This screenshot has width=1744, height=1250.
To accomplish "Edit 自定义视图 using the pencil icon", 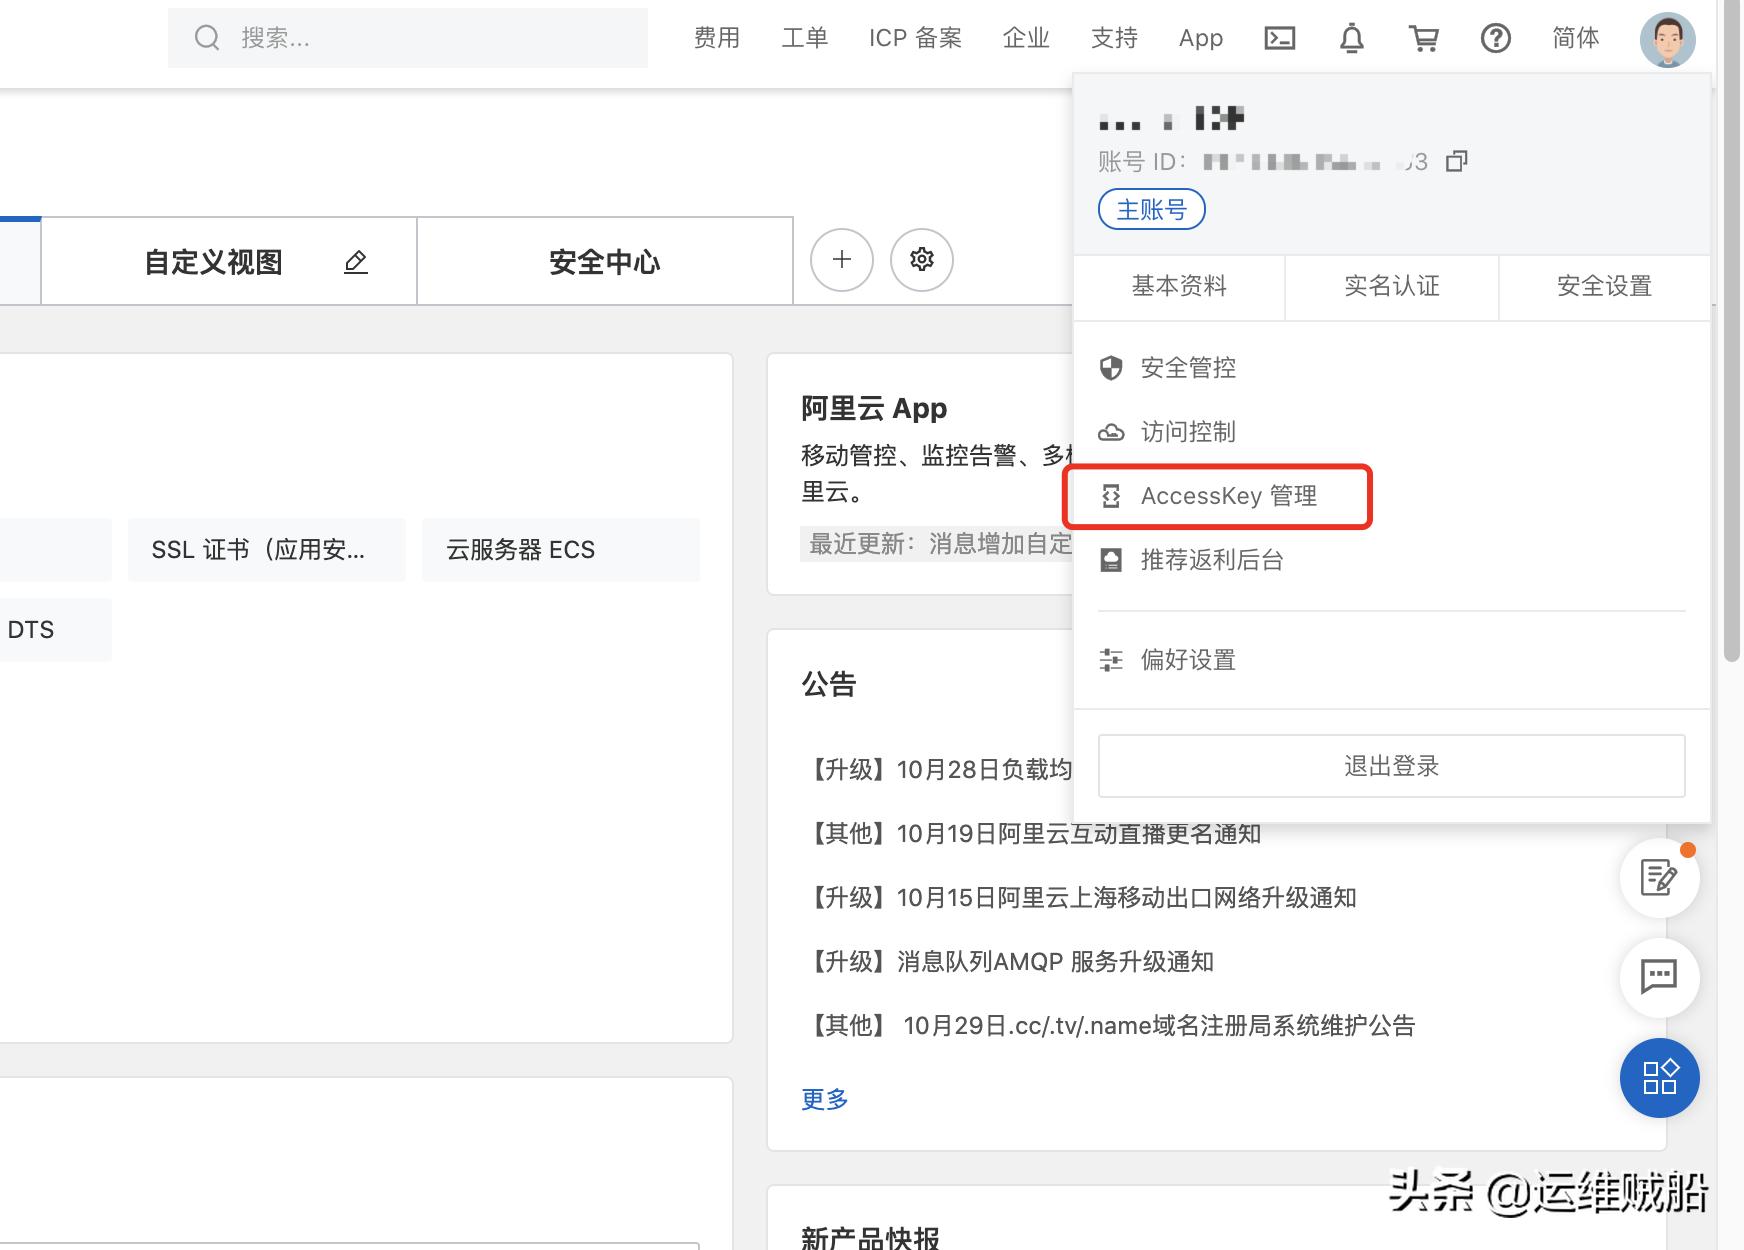I will click(x=356, y=261).
